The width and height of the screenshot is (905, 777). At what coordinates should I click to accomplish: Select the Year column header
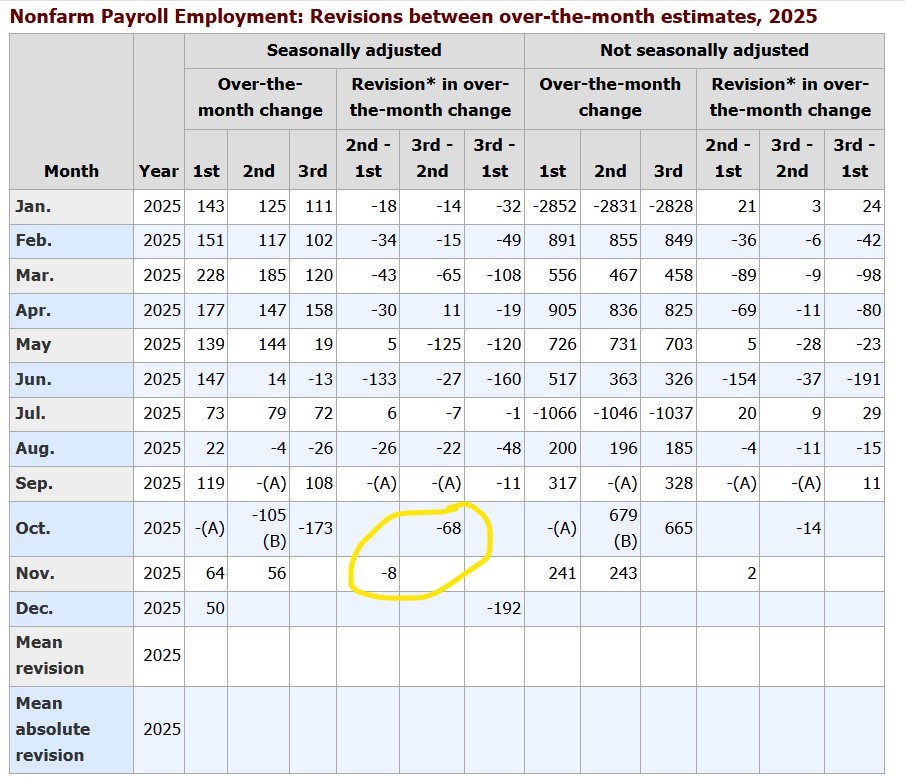tap(159, 171)
